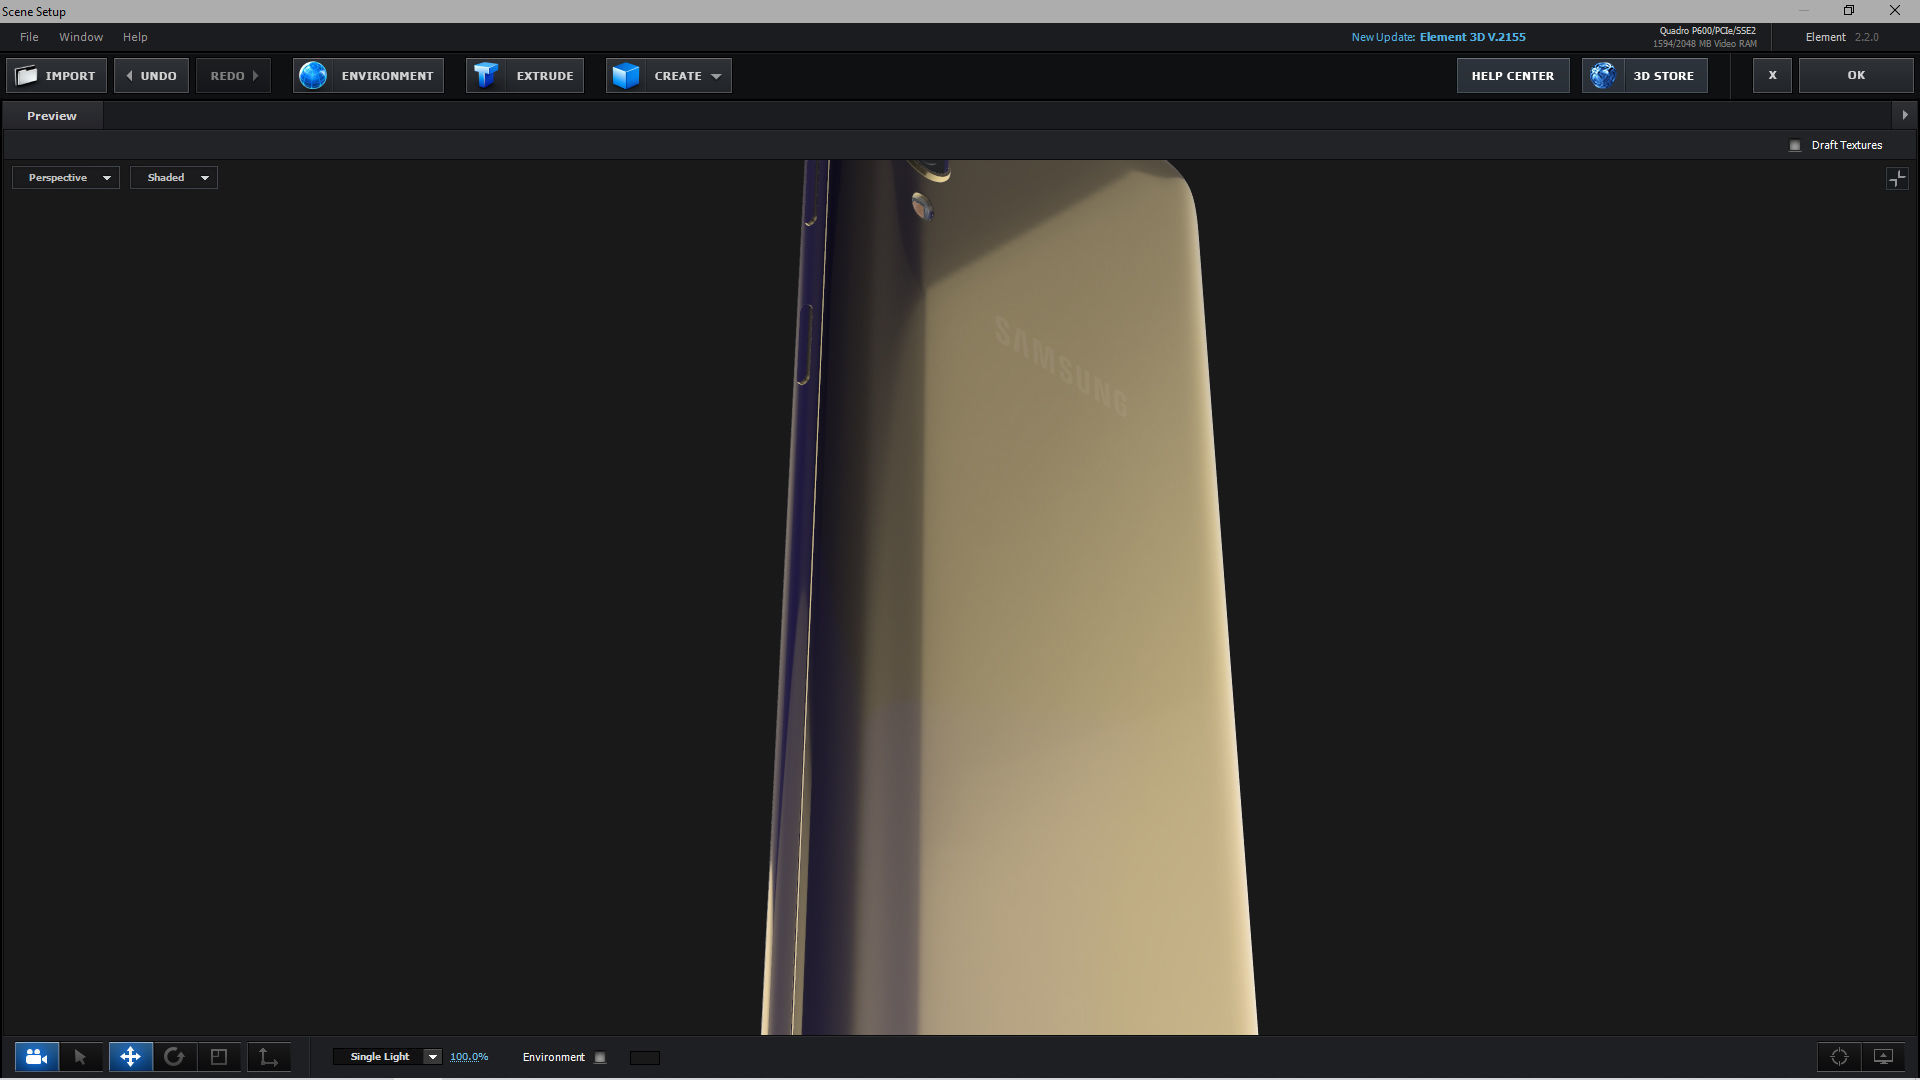The width and height of the screenshot is (1920, 1080).
Task: Open the File menu
Action: 29,37
